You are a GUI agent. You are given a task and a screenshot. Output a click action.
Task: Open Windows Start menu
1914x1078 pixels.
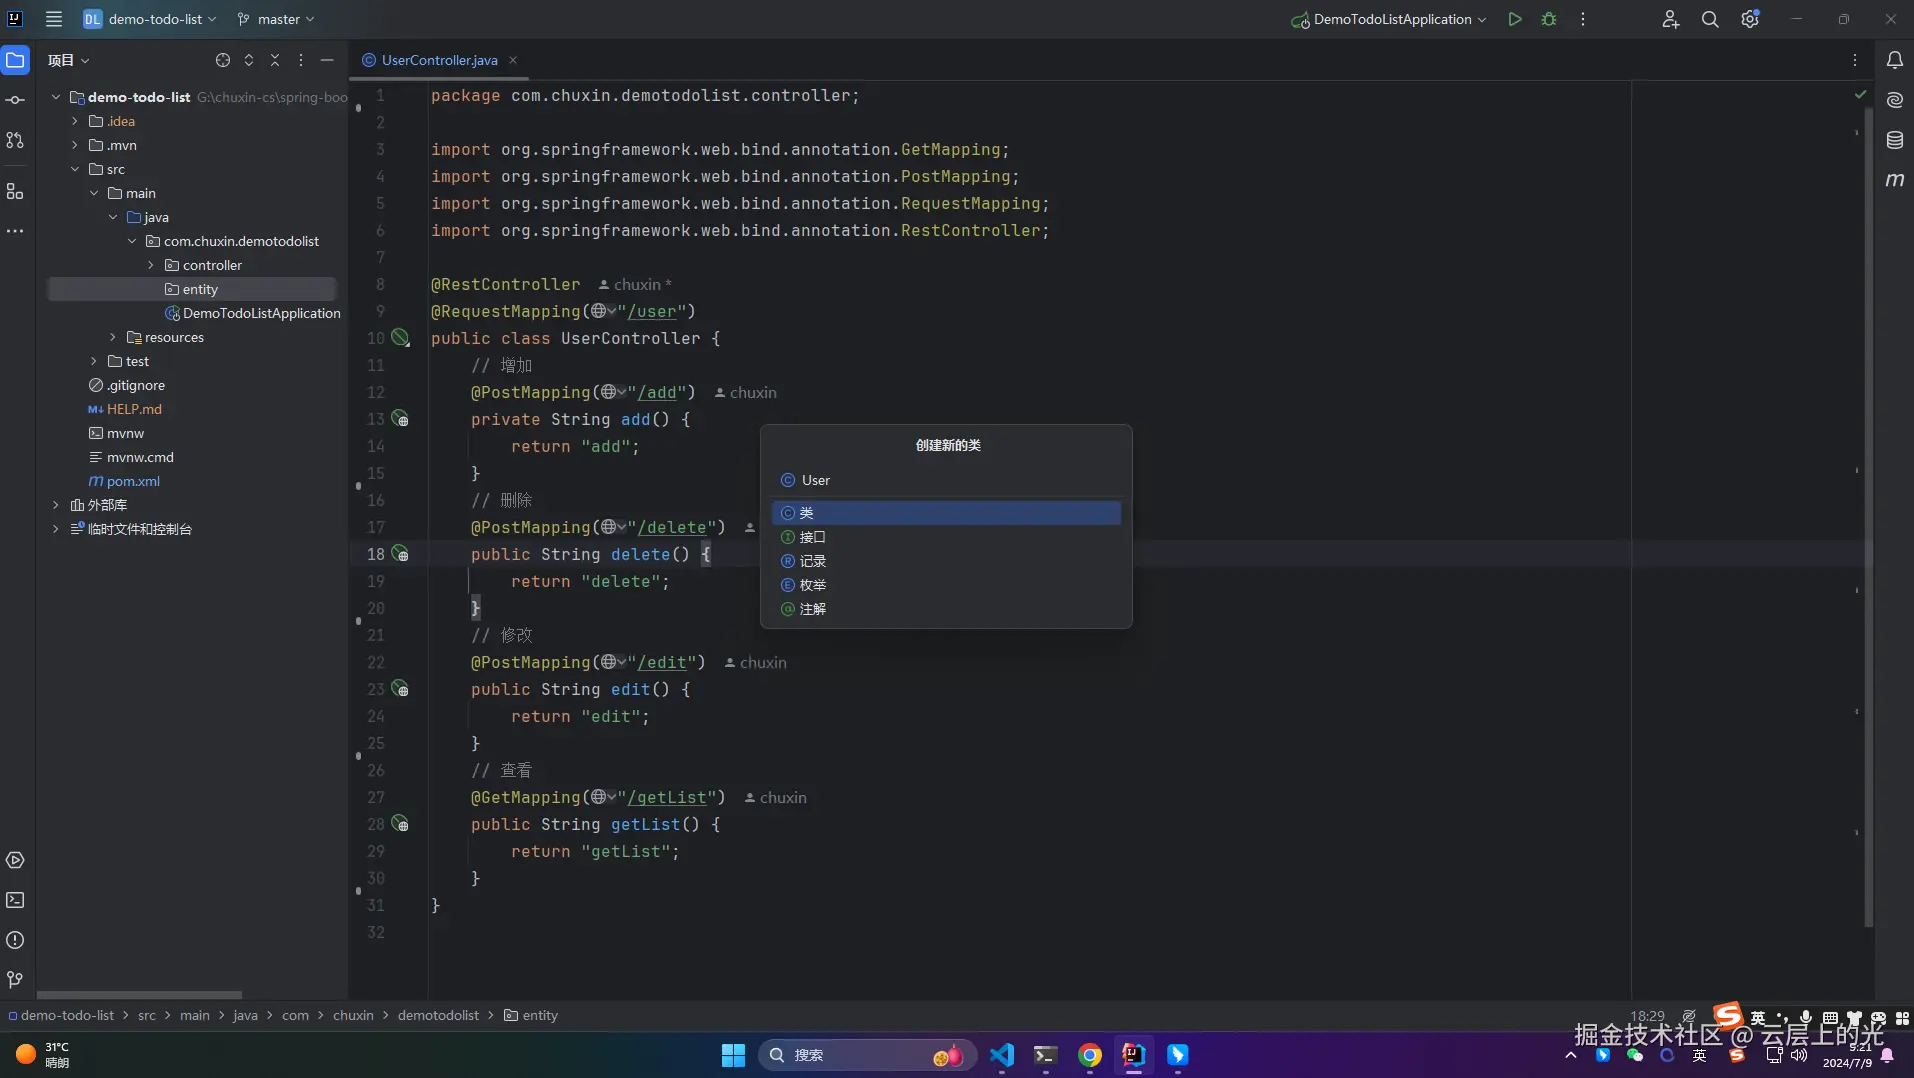[x=733, y=1055]
